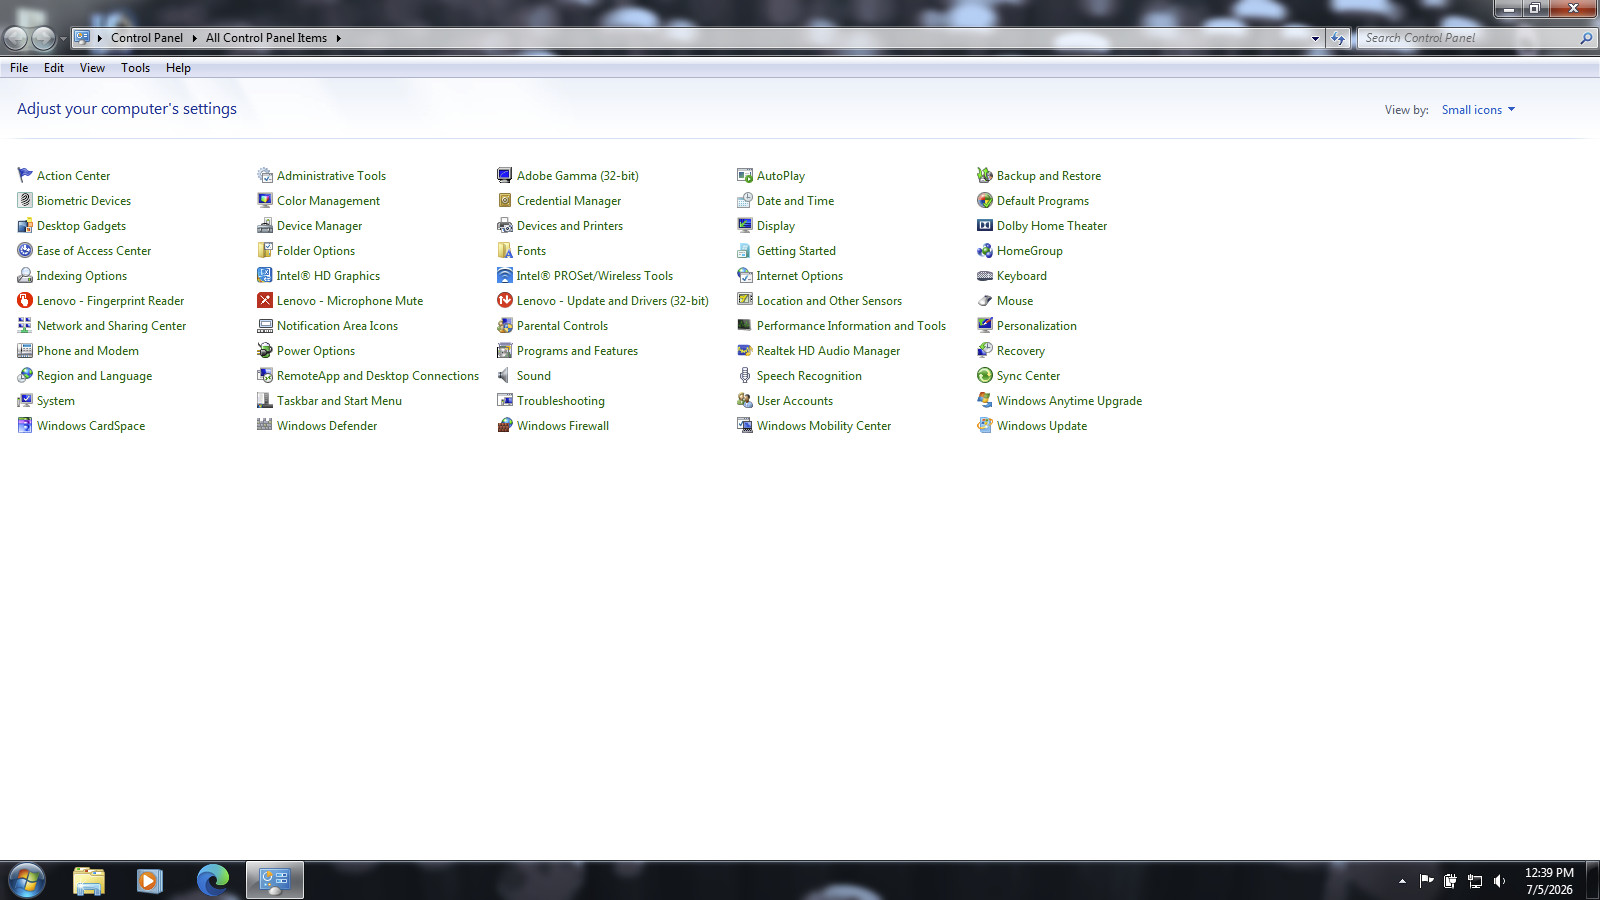This screenshot has height=900, width=1600.
Task: Click the network icon in system tray
Action: click(1475, 881)
